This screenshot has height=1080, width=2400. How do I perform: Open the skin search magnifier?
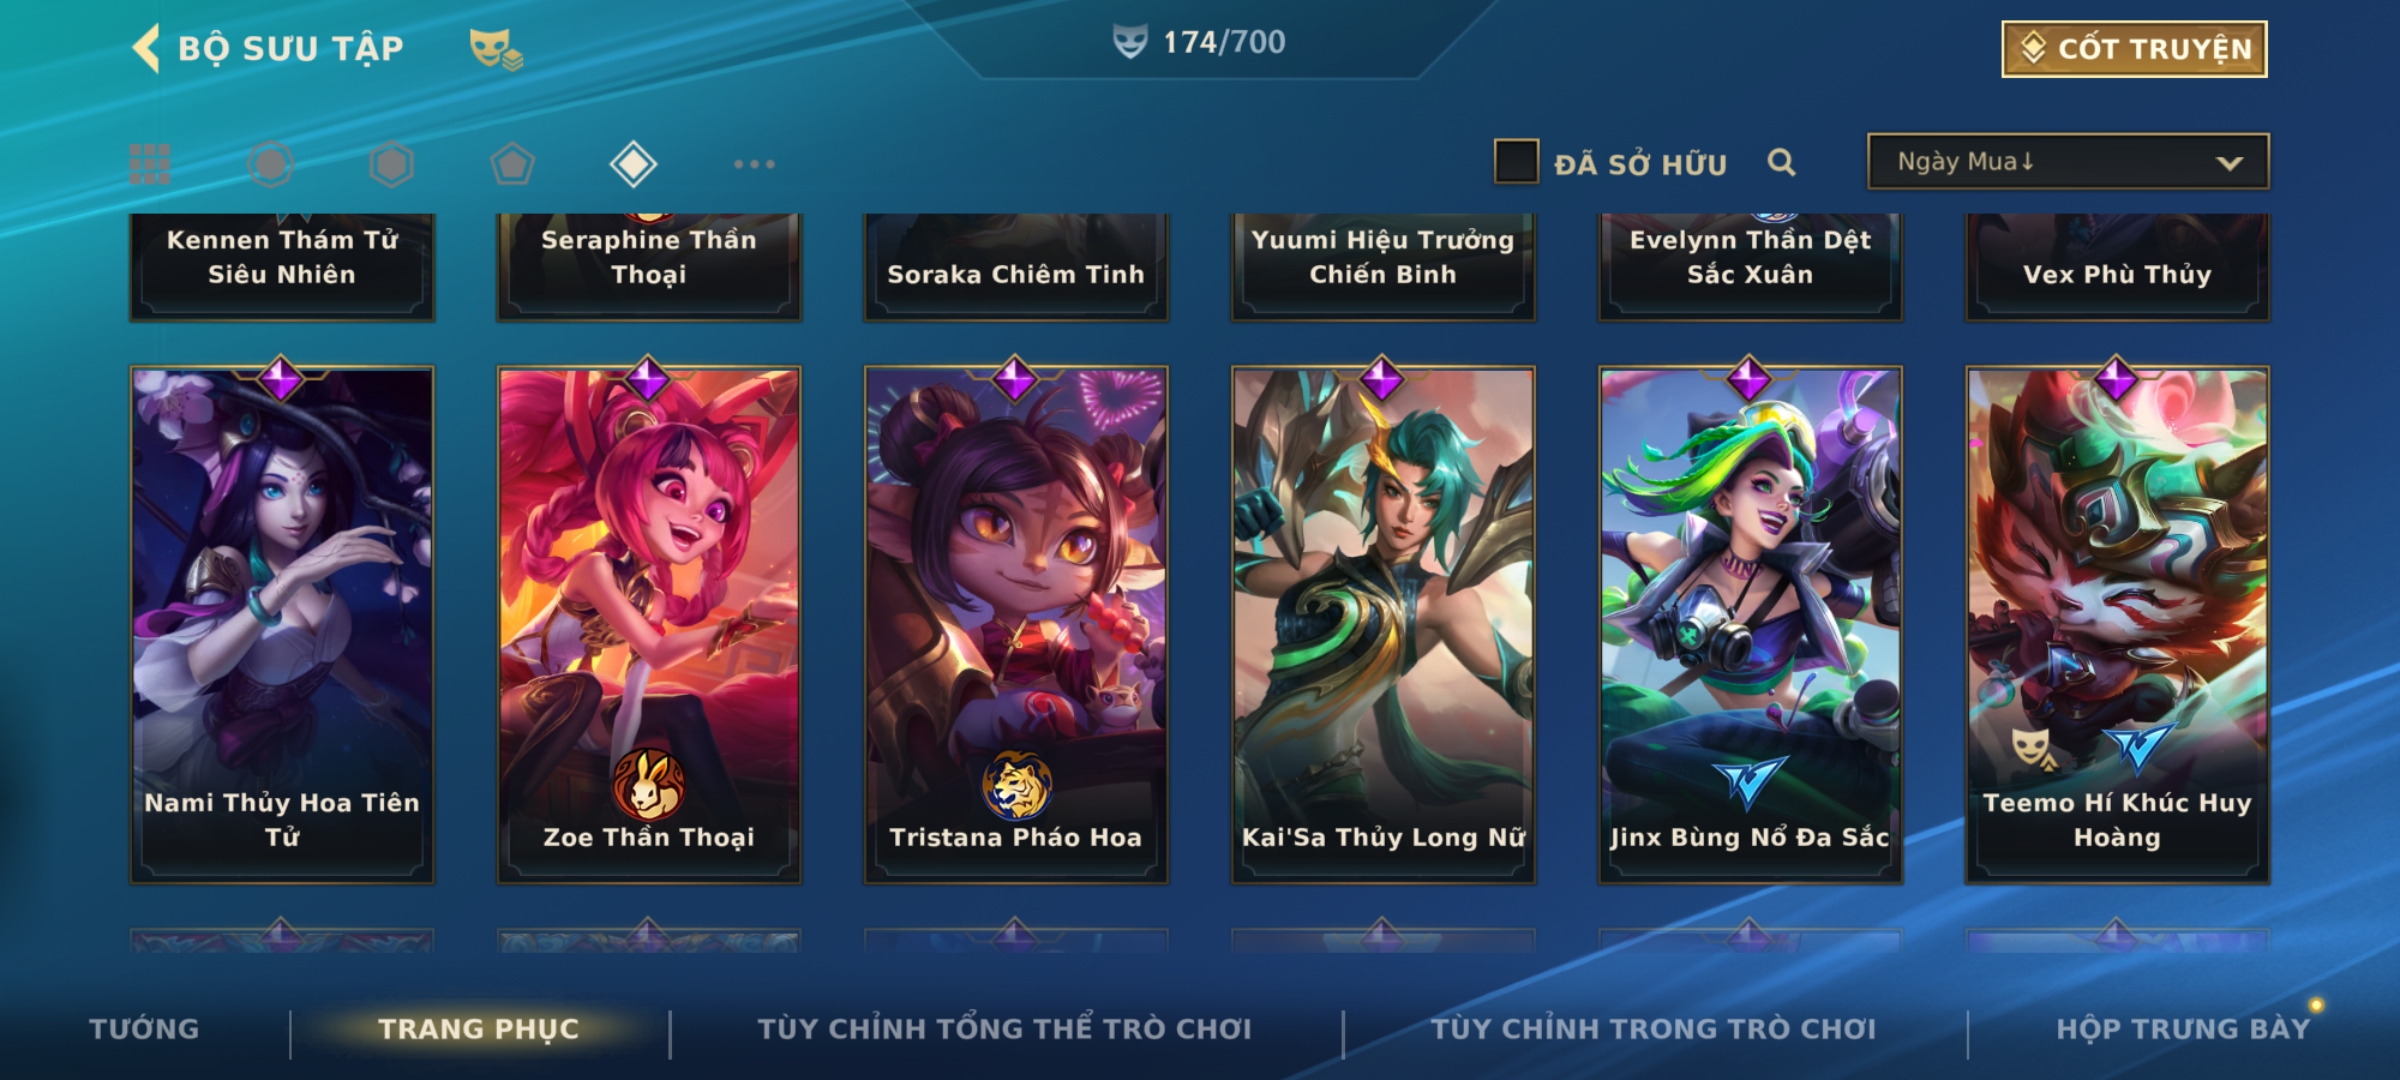[1781, 162]
